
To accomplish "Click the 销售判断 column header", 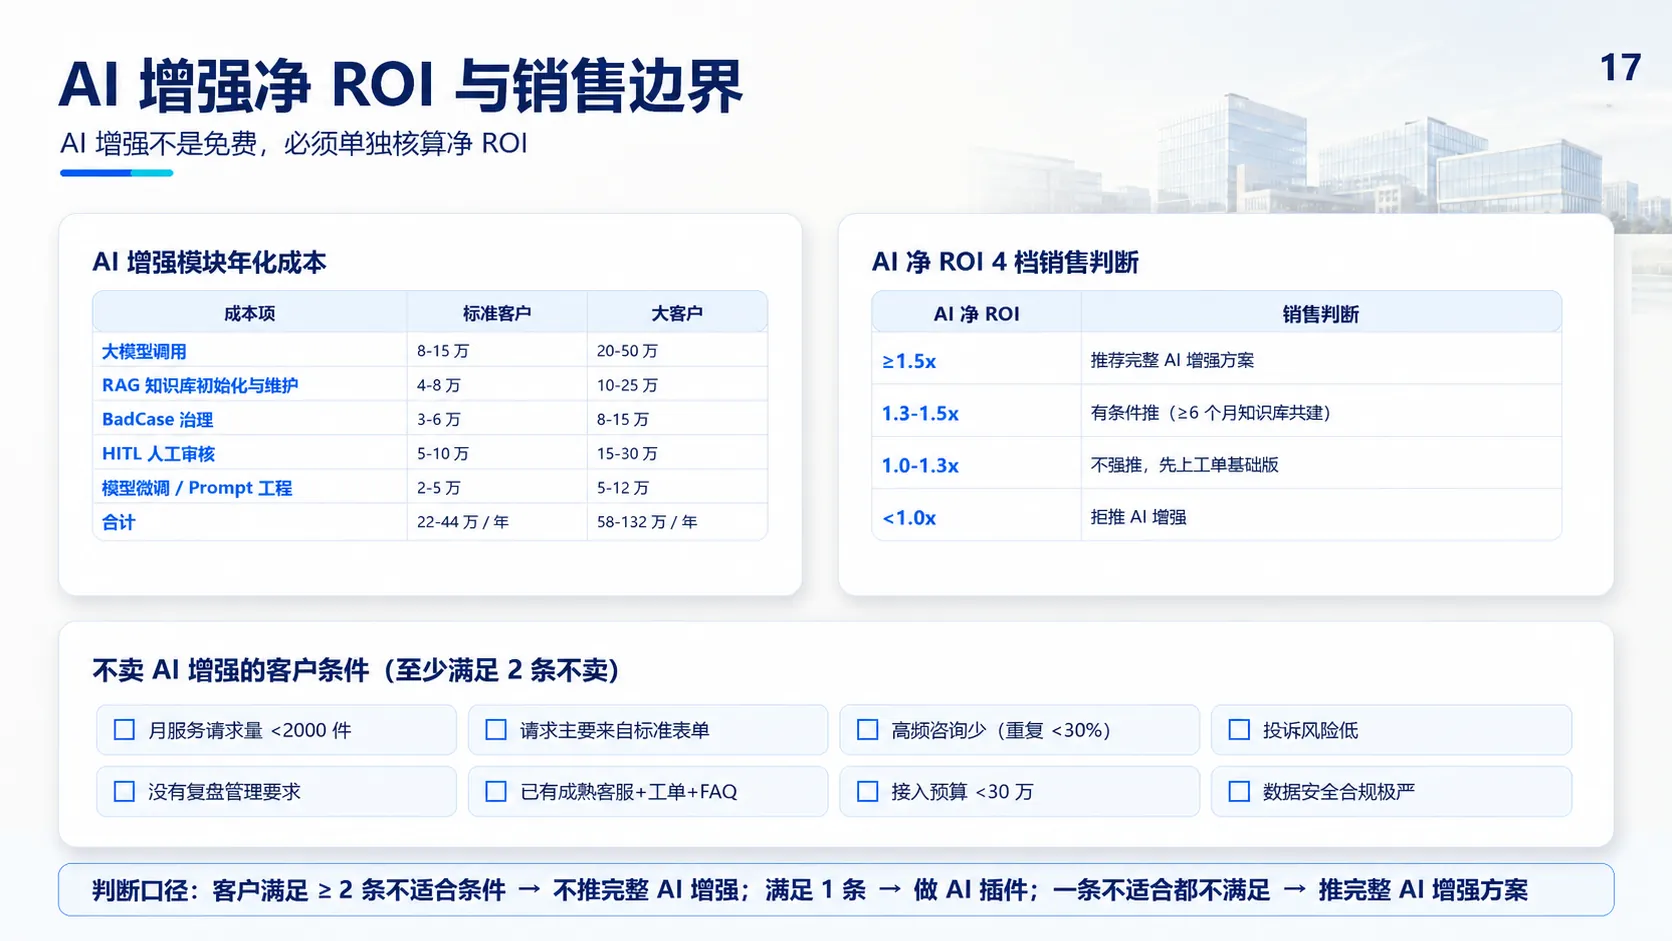I will [x=1320, y=314].
